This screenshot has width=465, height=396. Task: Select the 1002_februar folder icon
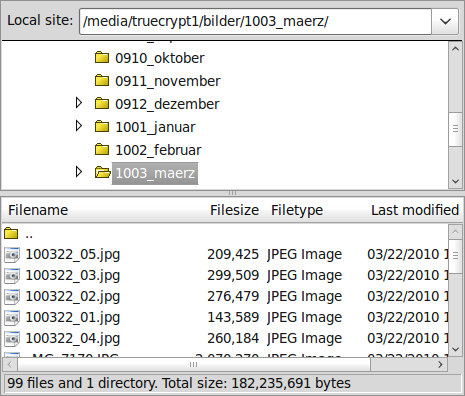coord(102,149)
